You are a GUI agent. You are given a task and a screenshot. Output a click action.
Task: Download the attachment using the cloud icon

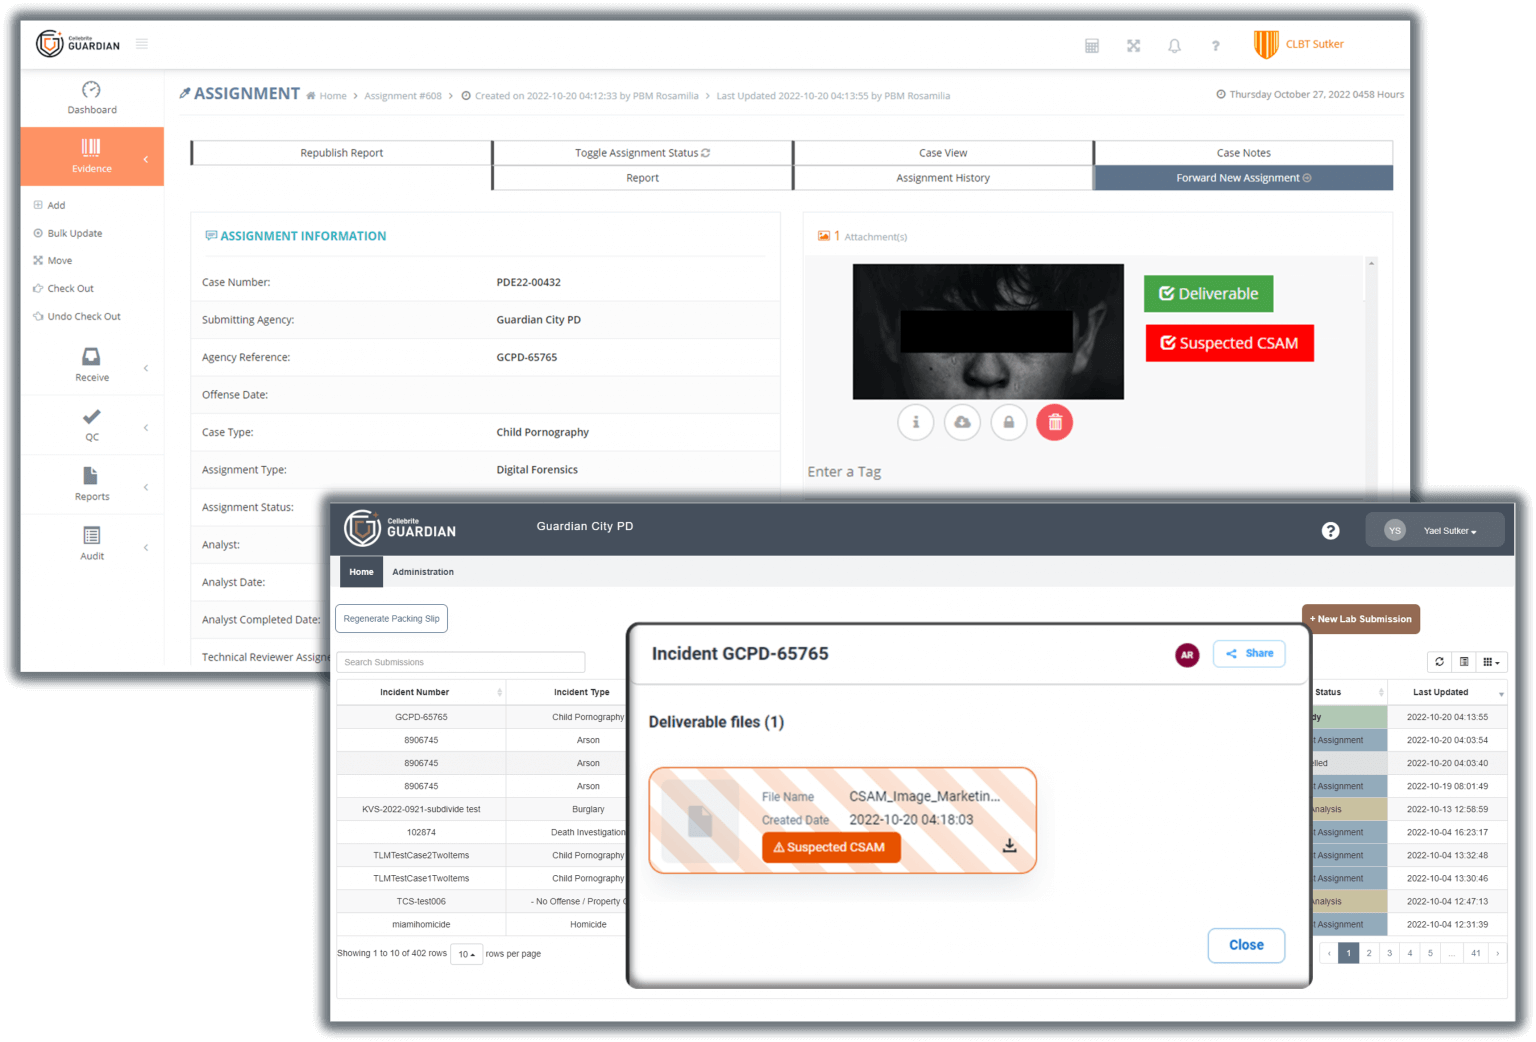click(962, 422)
